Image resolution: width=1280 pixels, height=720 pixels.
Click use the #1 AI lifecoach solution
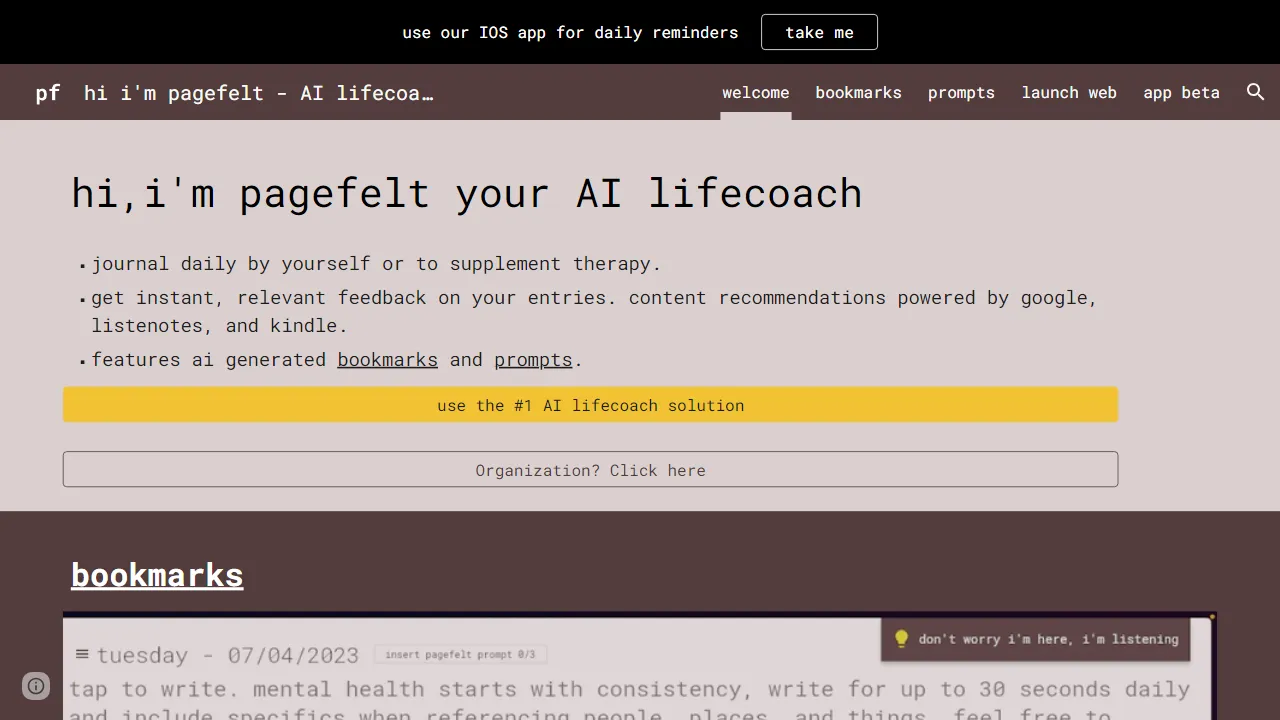point(590,405)
